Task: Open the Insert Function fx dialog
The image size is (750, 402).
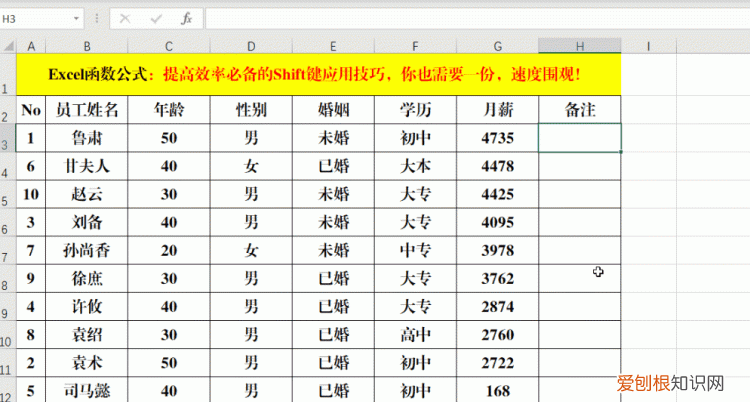Action: (187, 19)
